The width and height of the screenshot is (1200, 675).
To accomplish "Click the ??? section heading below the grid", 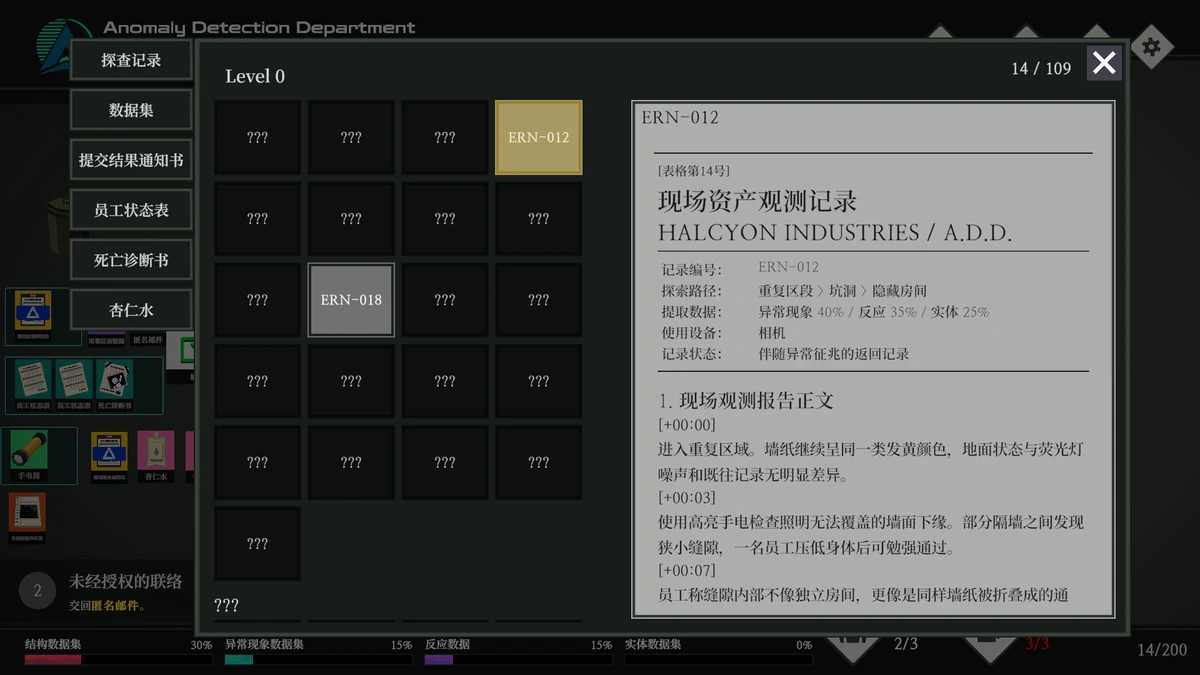I will [x=227, y=605].
